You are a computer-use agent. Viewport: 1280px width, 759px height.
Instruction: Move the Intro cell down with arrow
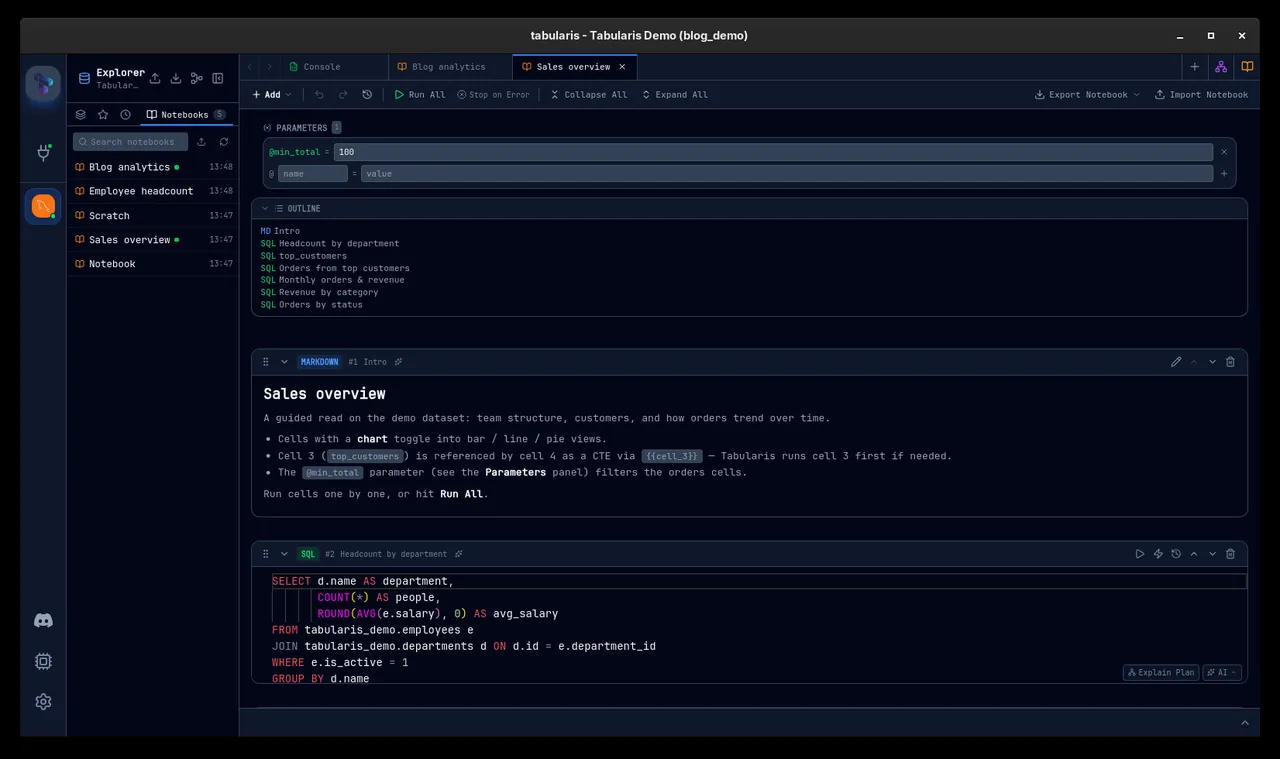click(x=1212, y=362)
